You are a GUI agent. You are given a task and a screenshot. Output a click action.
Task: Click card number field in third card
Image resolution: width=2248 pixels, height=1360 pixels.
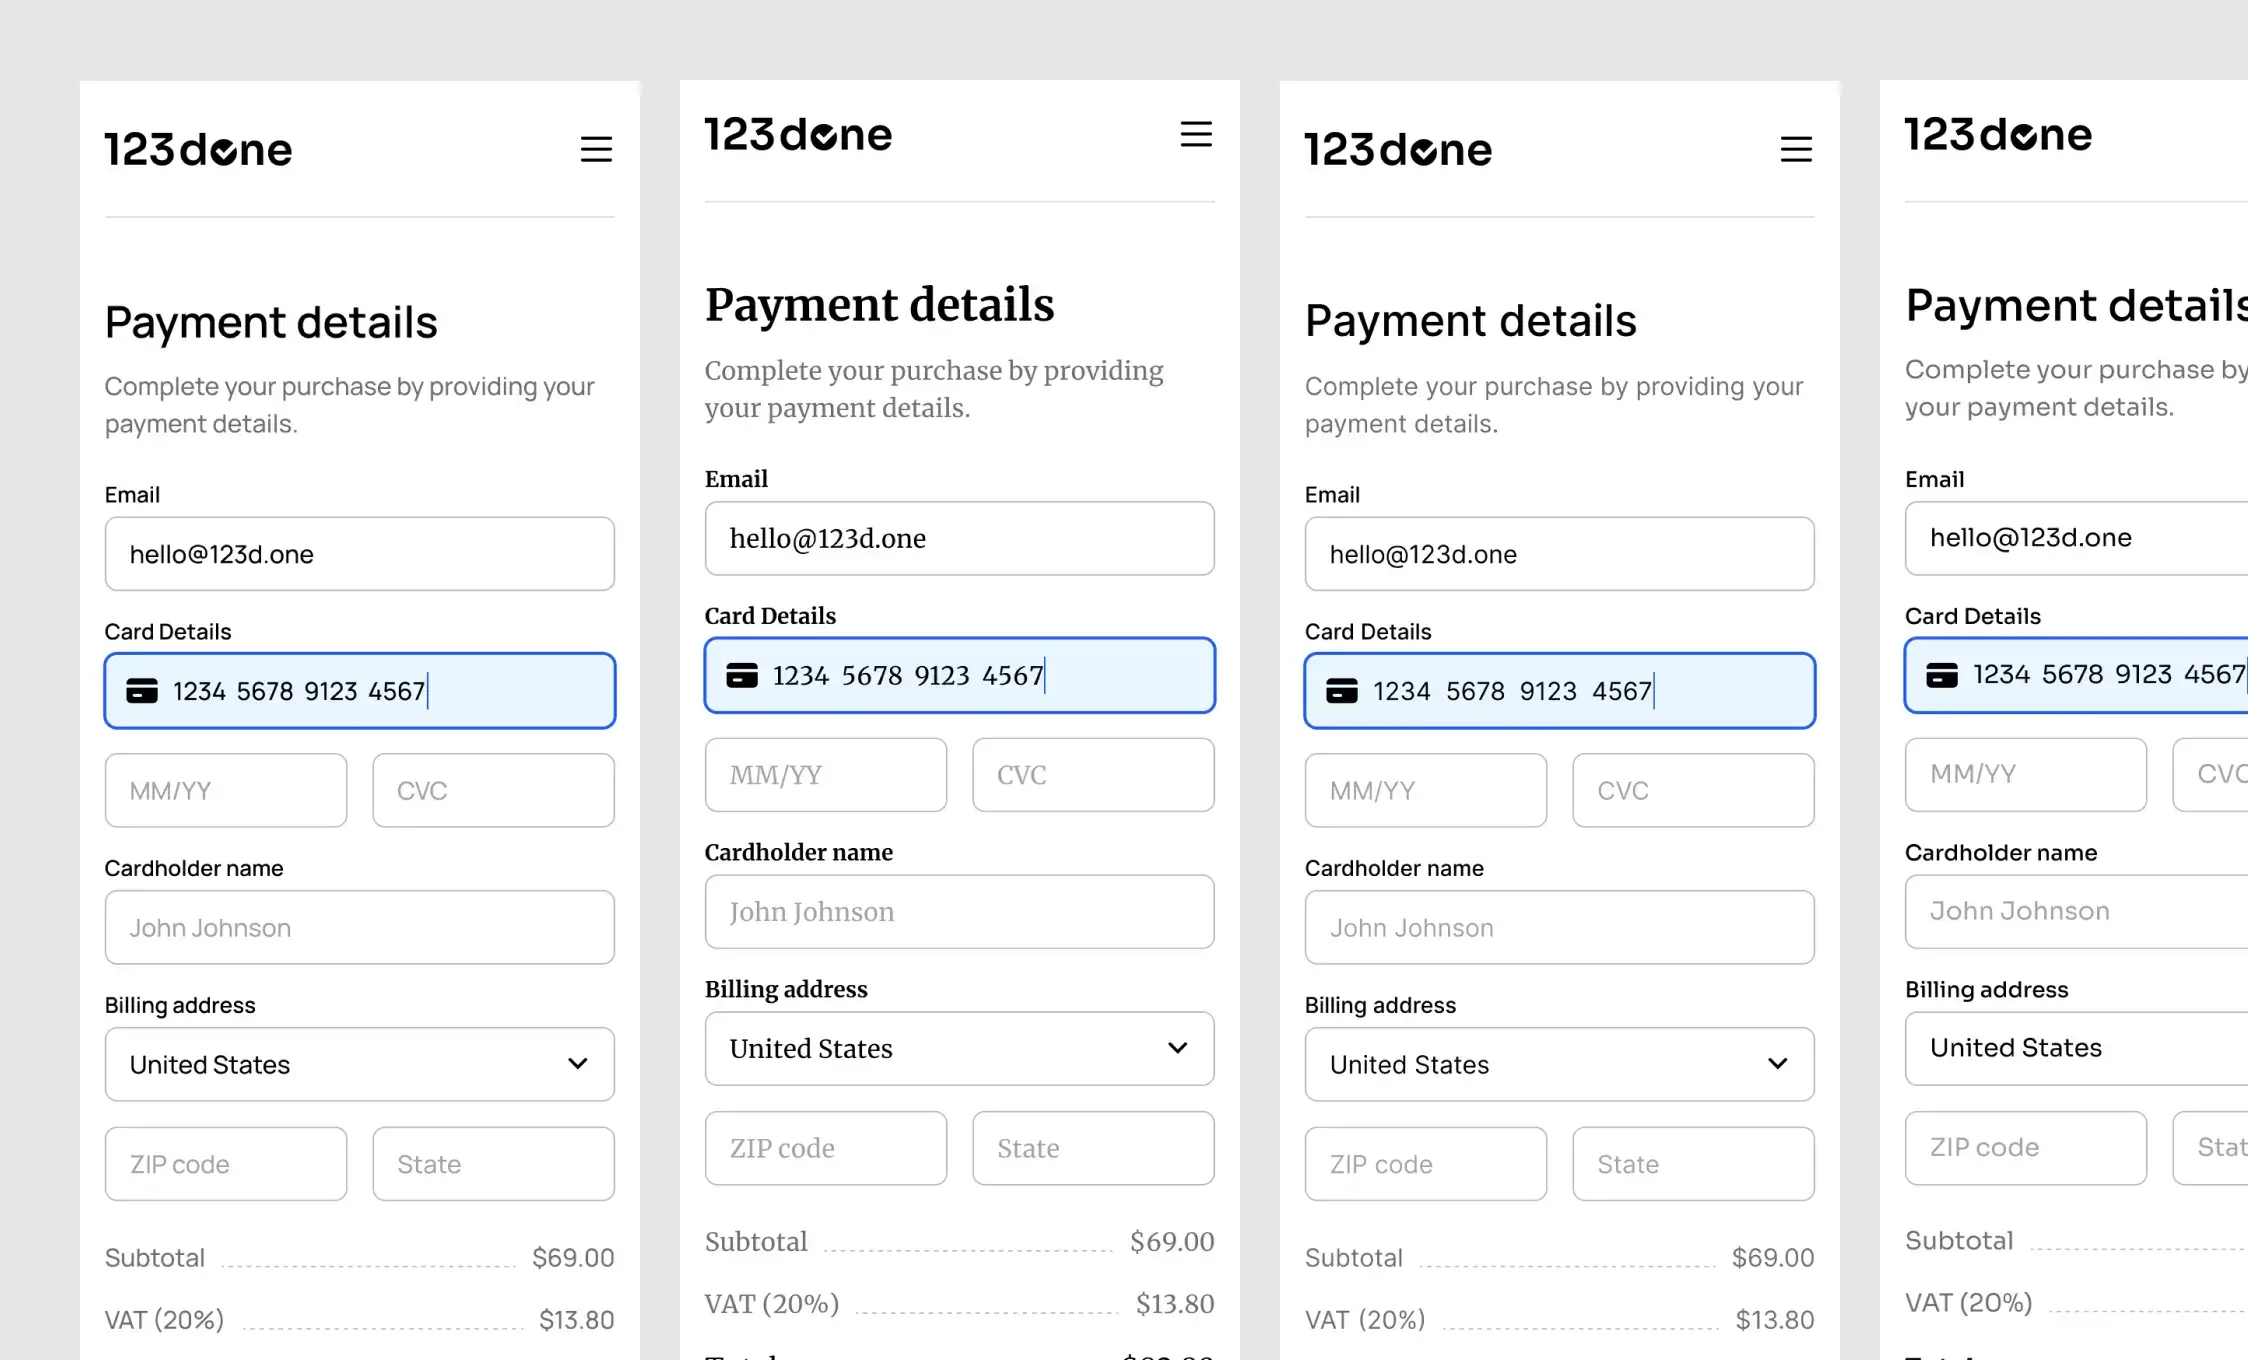point(1560,691)
